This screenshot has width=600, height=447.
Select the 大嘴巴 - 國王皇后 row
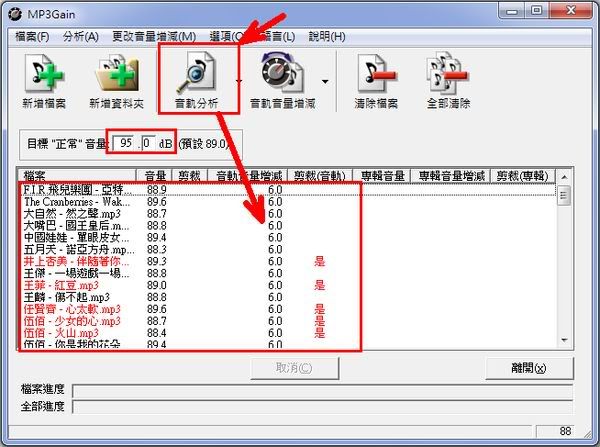(x=288, y=225)
